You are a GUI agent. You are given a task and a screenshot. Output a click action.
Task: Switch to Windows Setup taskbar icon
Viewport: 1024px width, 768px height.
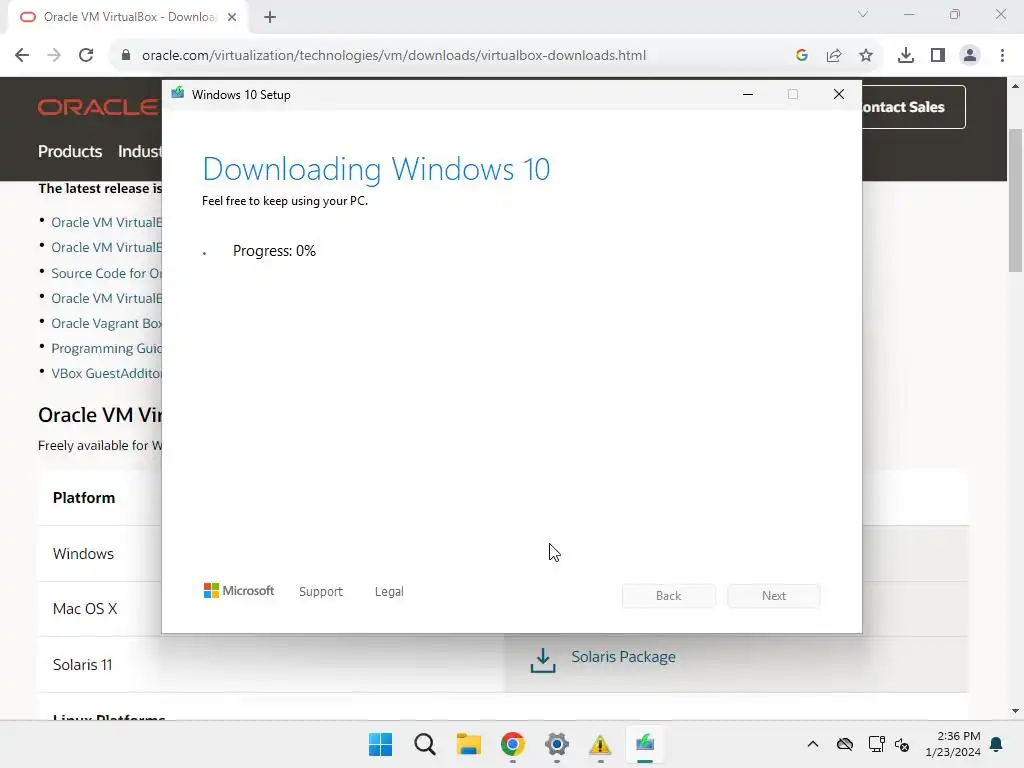pos(645,744)
